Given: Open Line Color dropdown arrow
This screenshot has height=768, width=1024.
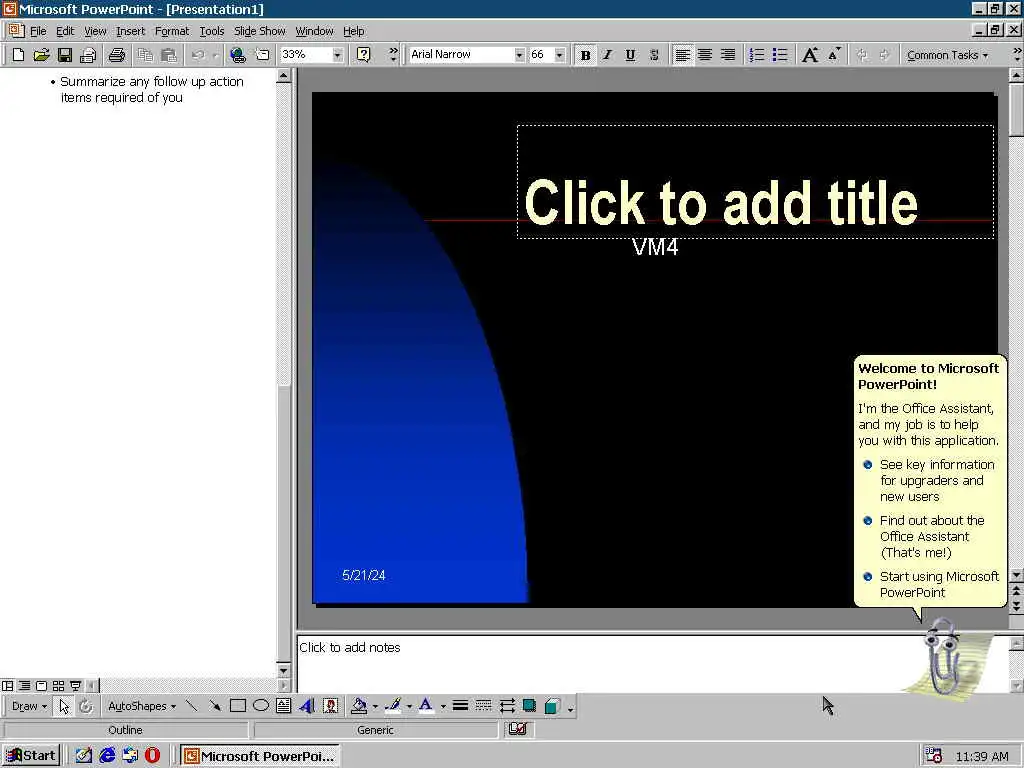Looking at the screenshot, I should pyautogui.click(x=409, y=706).
